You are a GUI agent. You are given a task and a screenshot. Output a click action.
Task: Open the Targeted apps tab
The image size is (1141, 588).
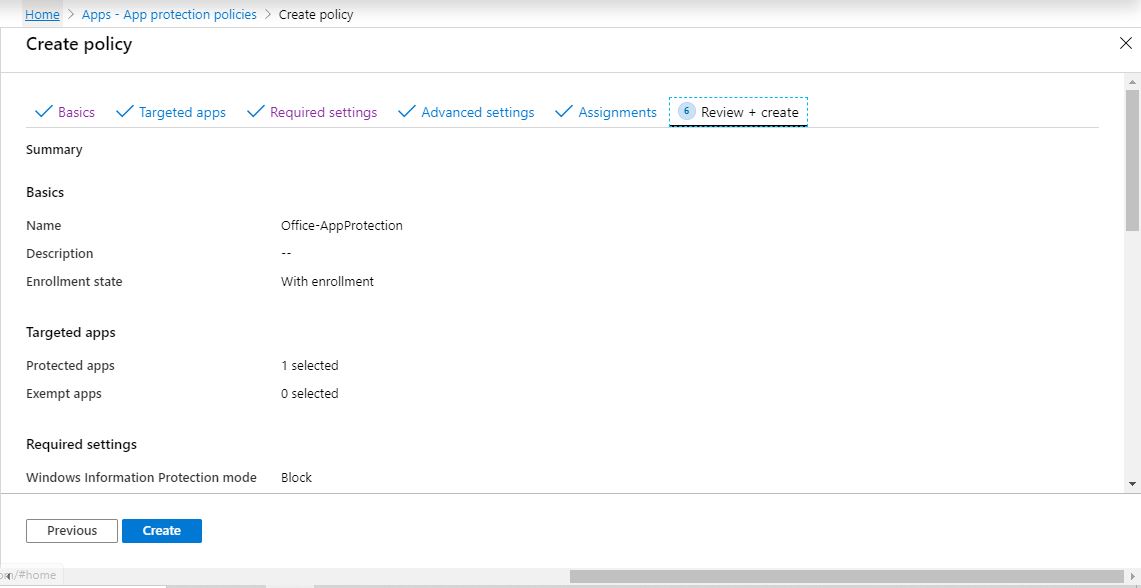[x=182, y=112]
